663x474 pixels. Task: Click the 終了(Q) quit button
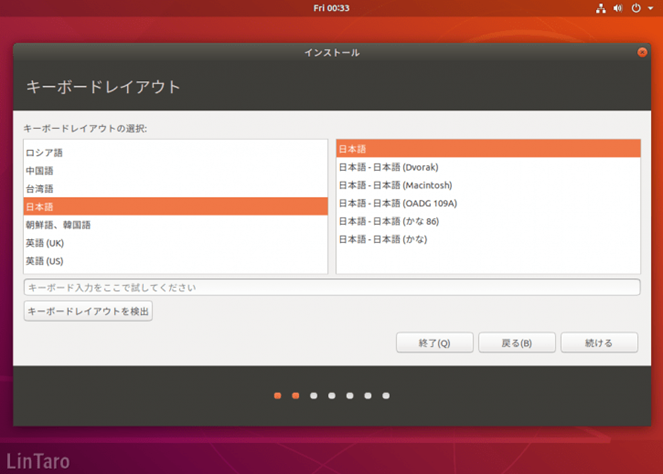pyautogui.click(x=434, y=342)
